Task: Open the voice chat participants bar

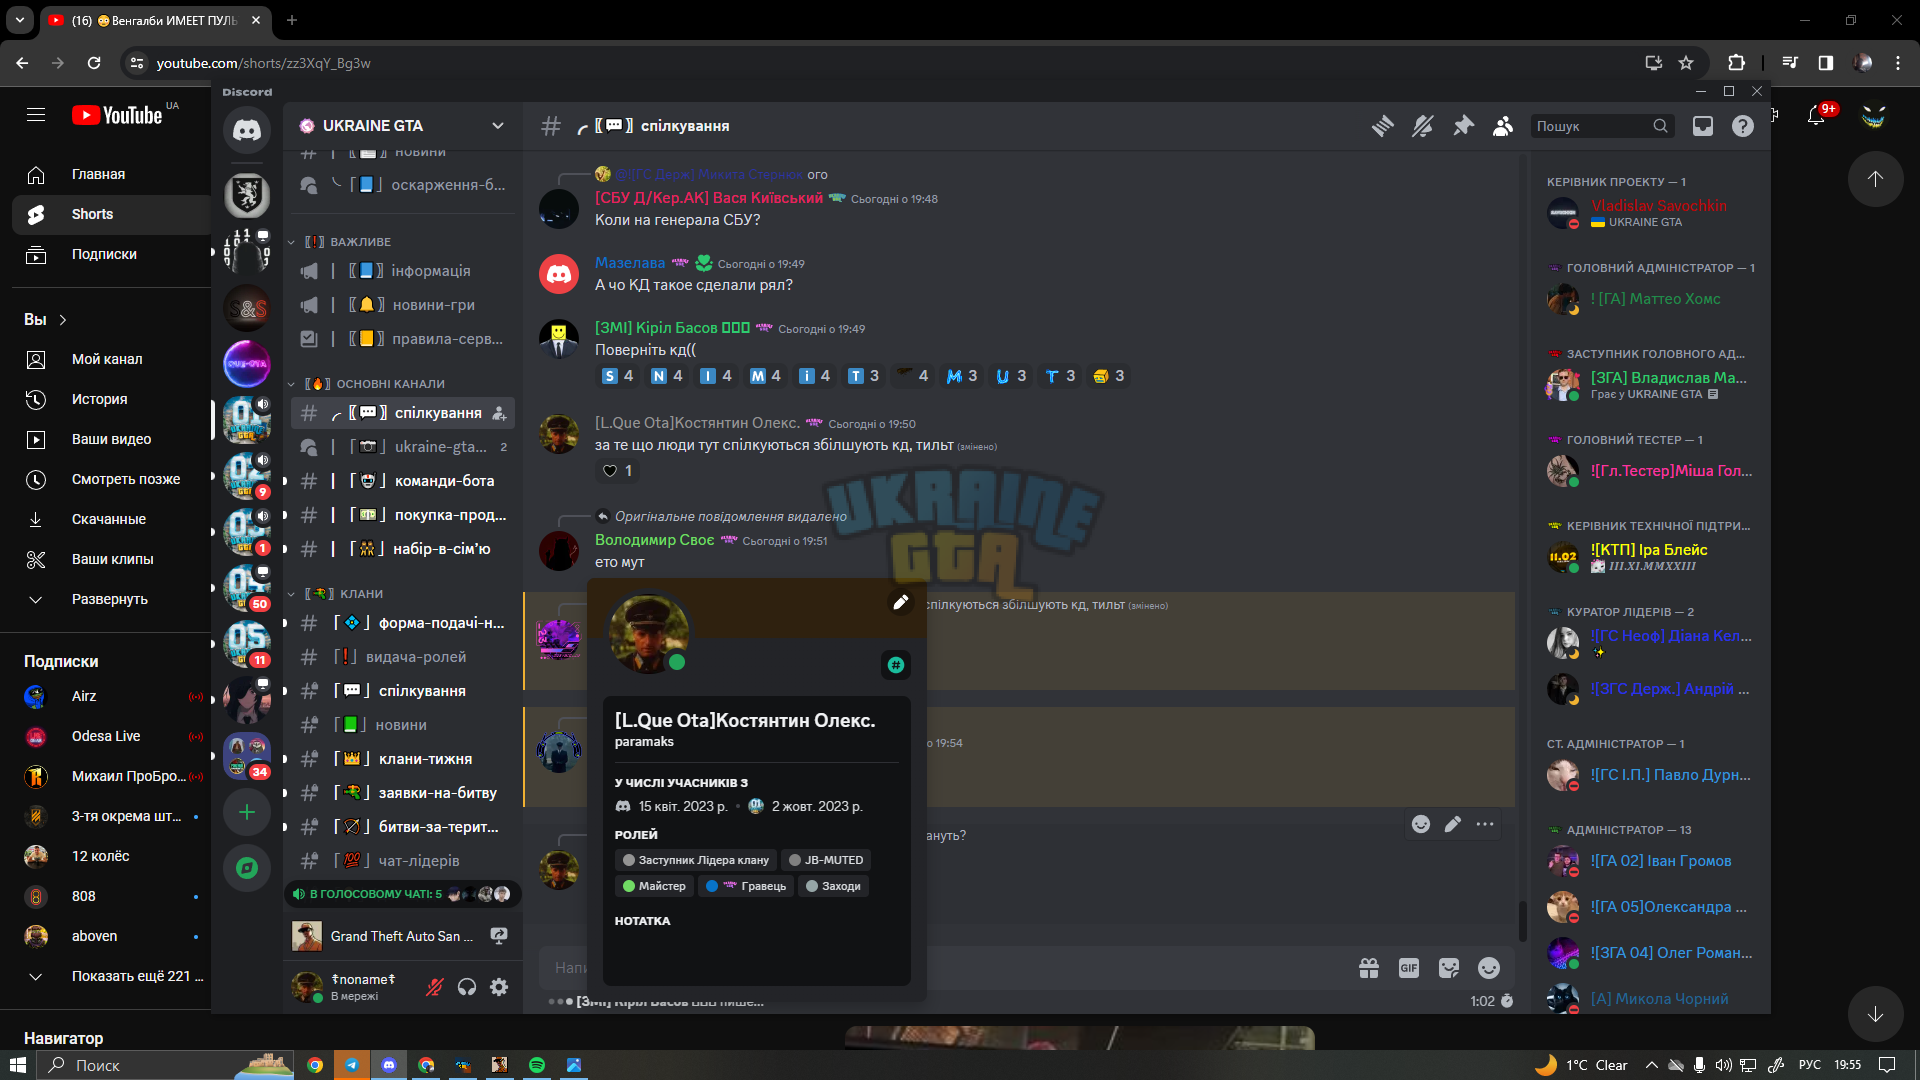Action: pos(403,894)
